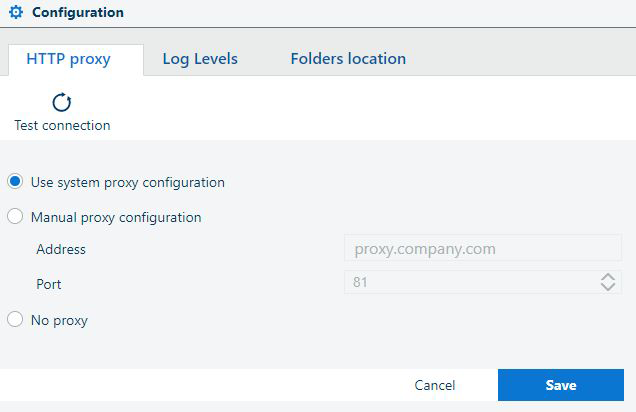Switch to the HTTP proxy tab
The width and height of the screenshot is (636, 412).
[68, 59]
